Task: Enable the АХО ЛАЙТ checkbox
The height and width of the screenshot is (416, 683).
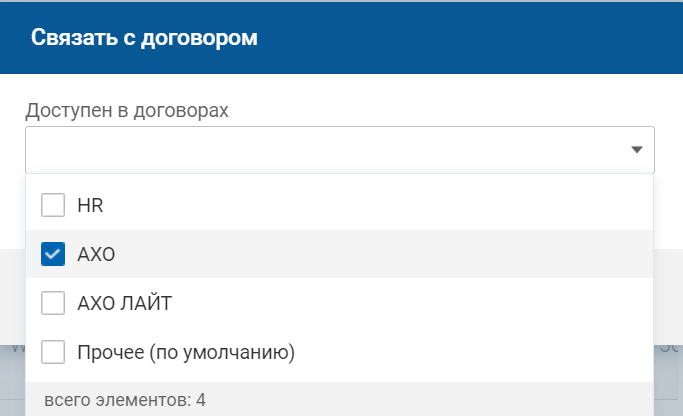Action: pyautogui.click(x=53, y=303)
